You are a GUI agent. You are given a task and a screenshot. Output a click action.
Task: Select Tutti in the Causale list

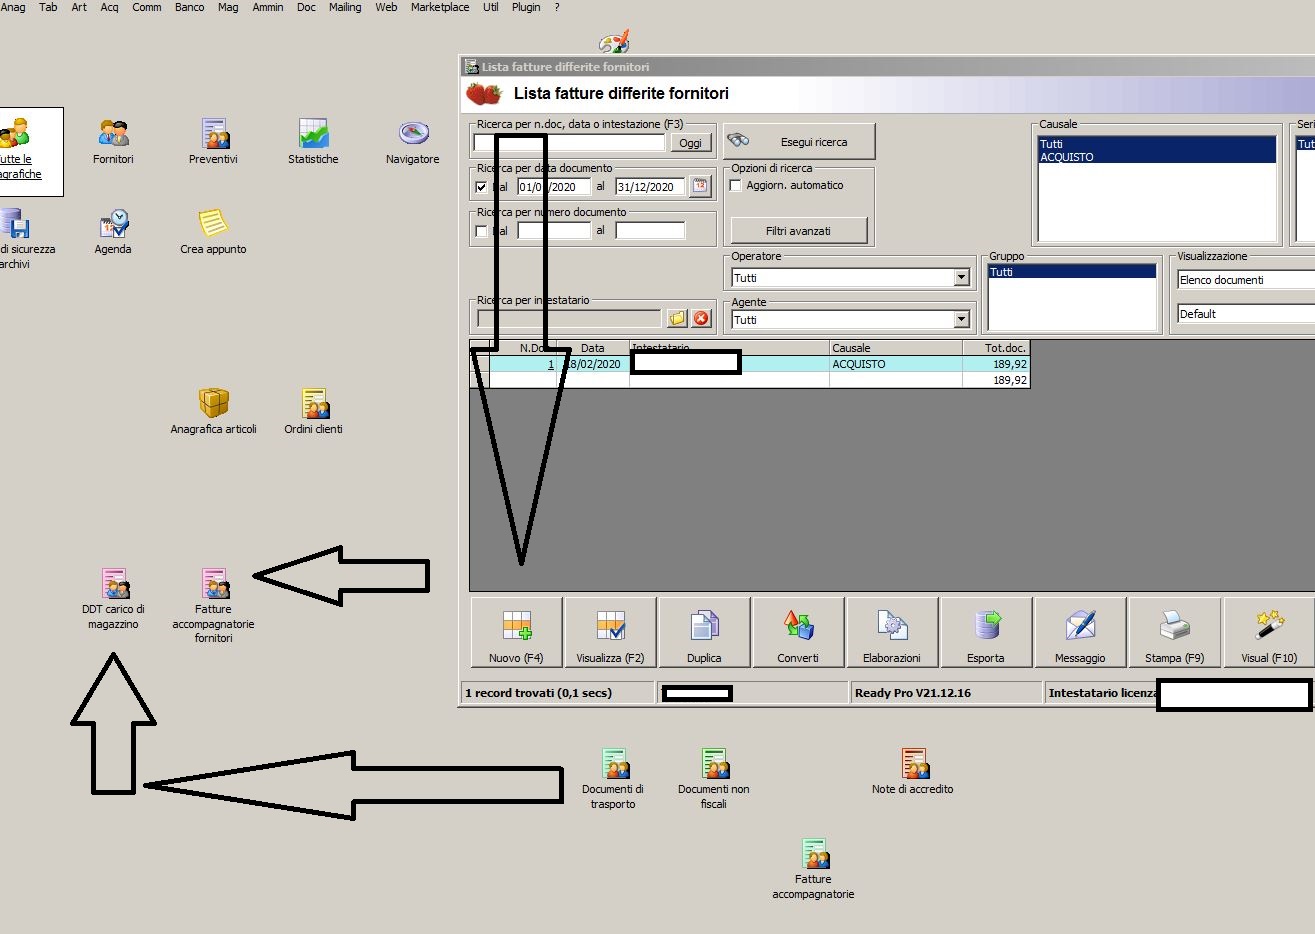click(1157, 144)
